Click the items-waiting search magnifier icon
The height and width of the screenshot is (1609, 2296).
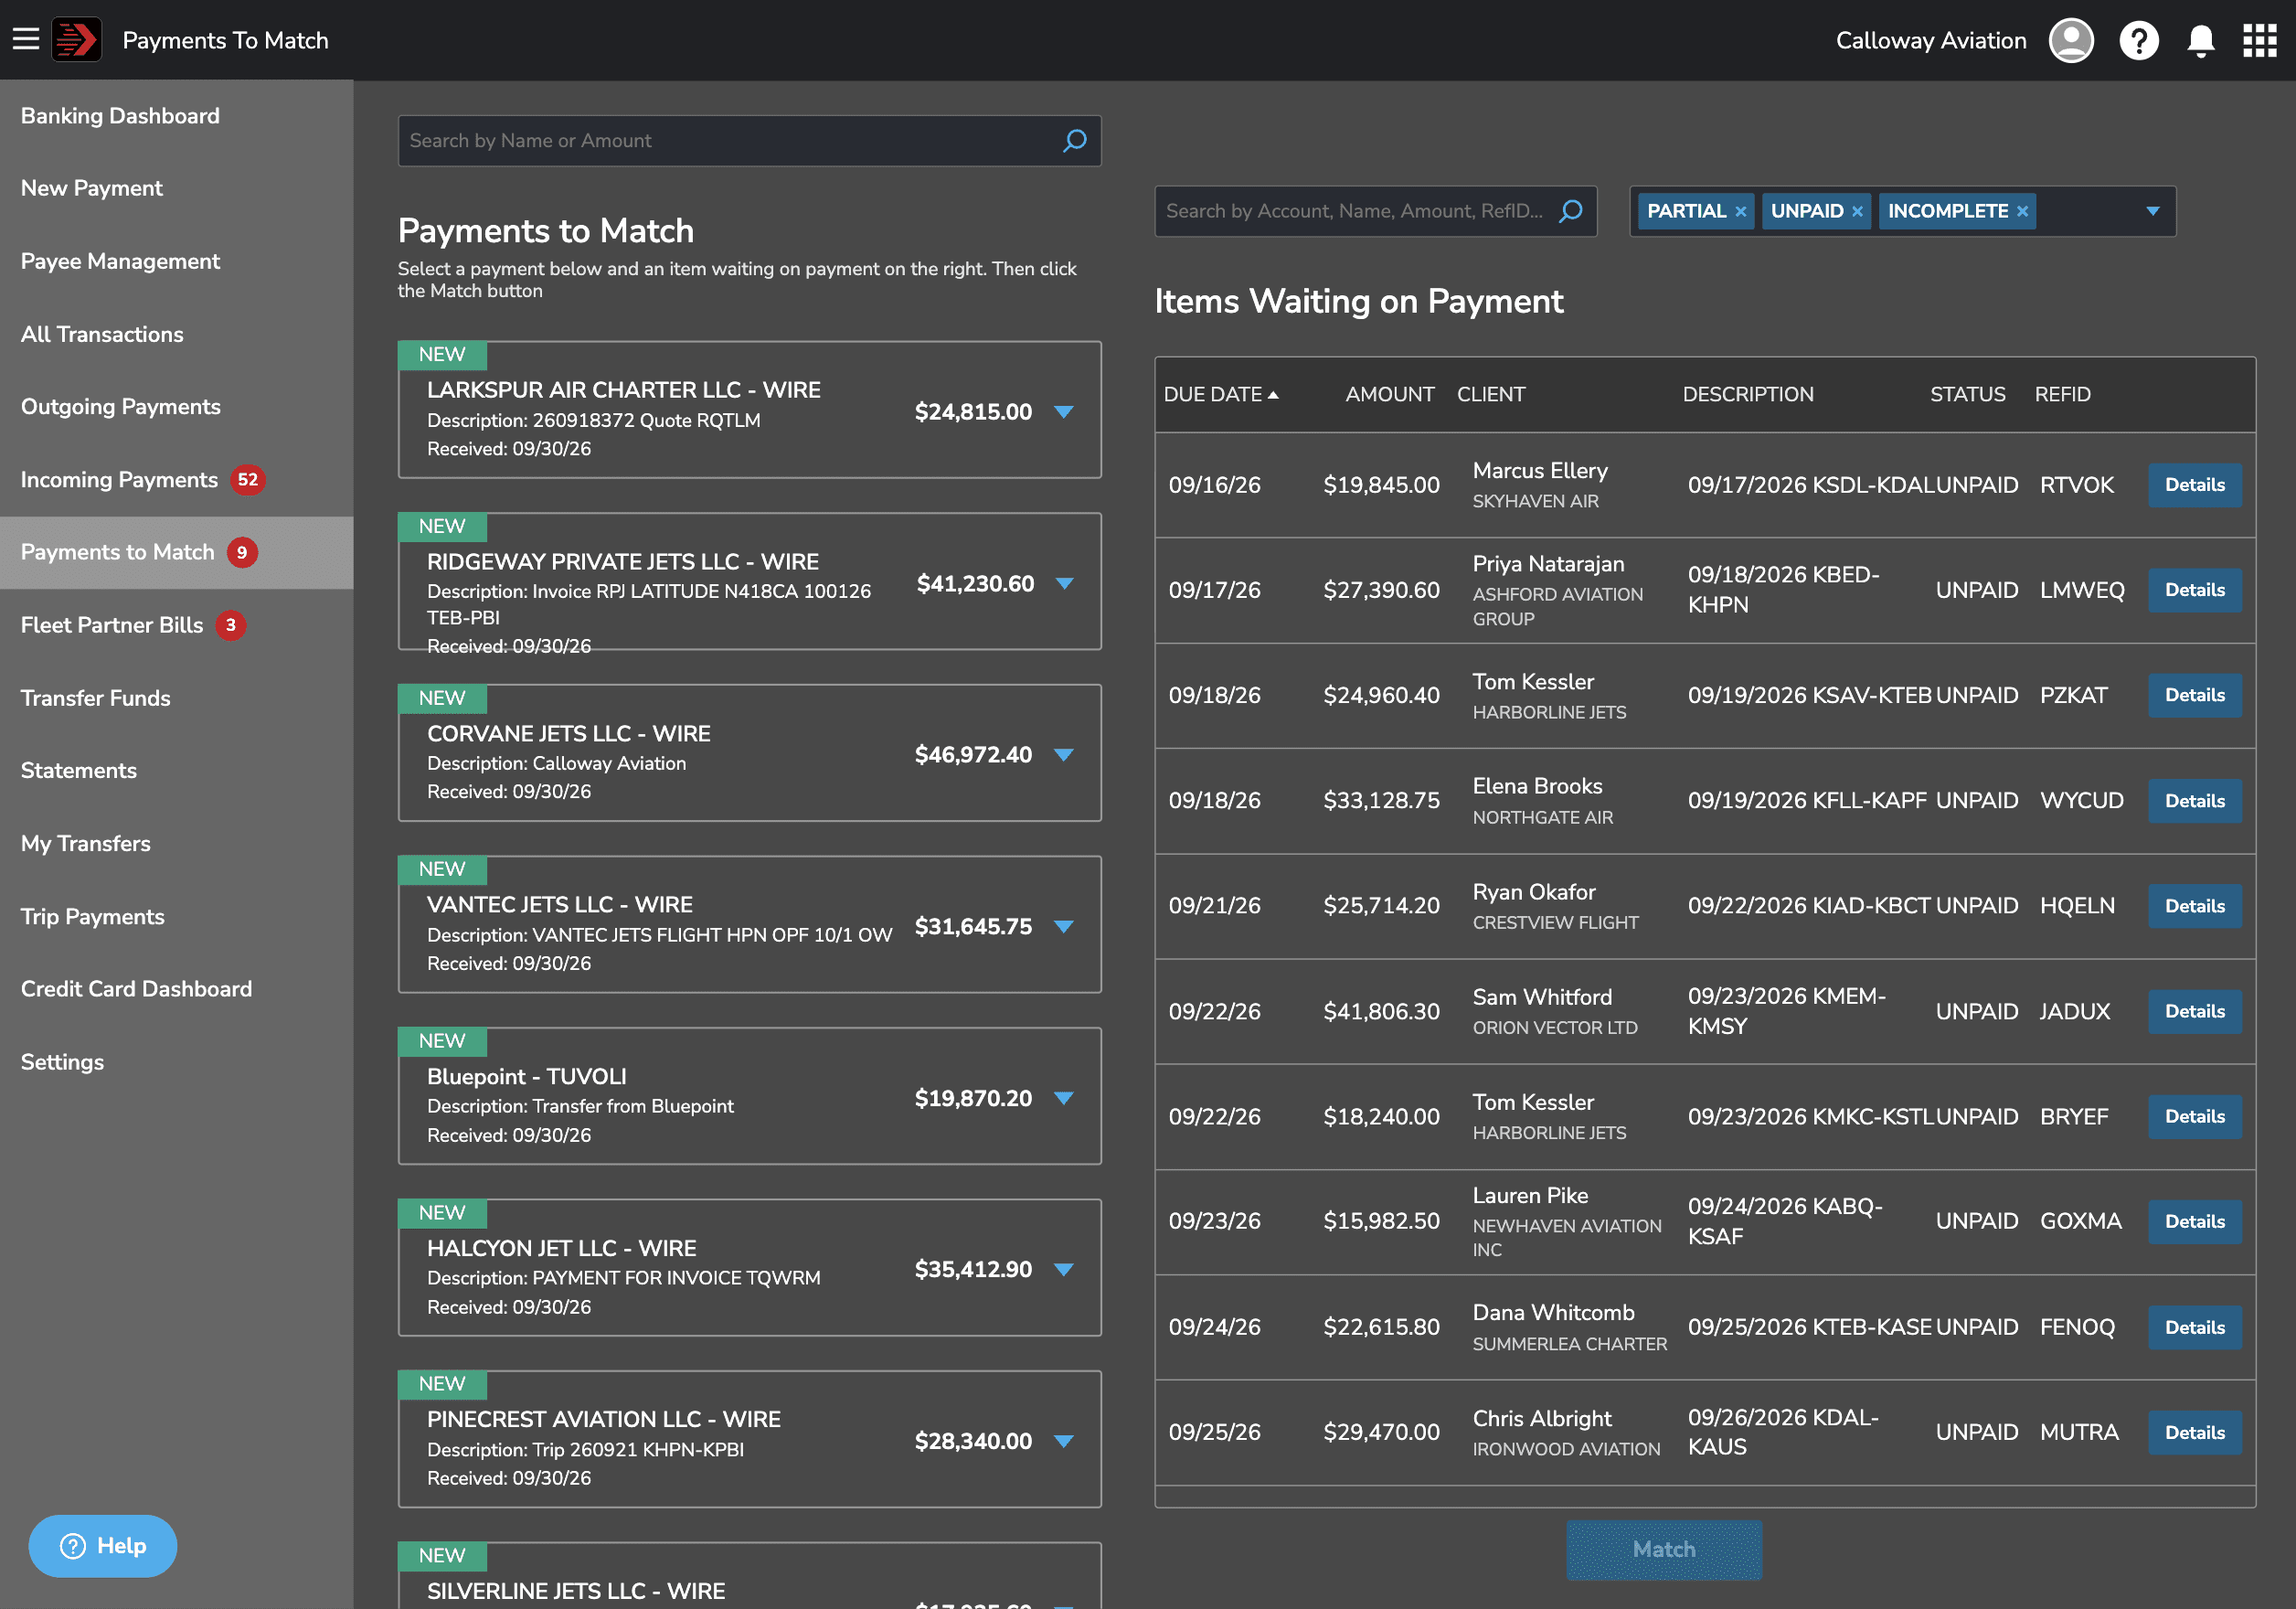click(x=1570, y=211)
